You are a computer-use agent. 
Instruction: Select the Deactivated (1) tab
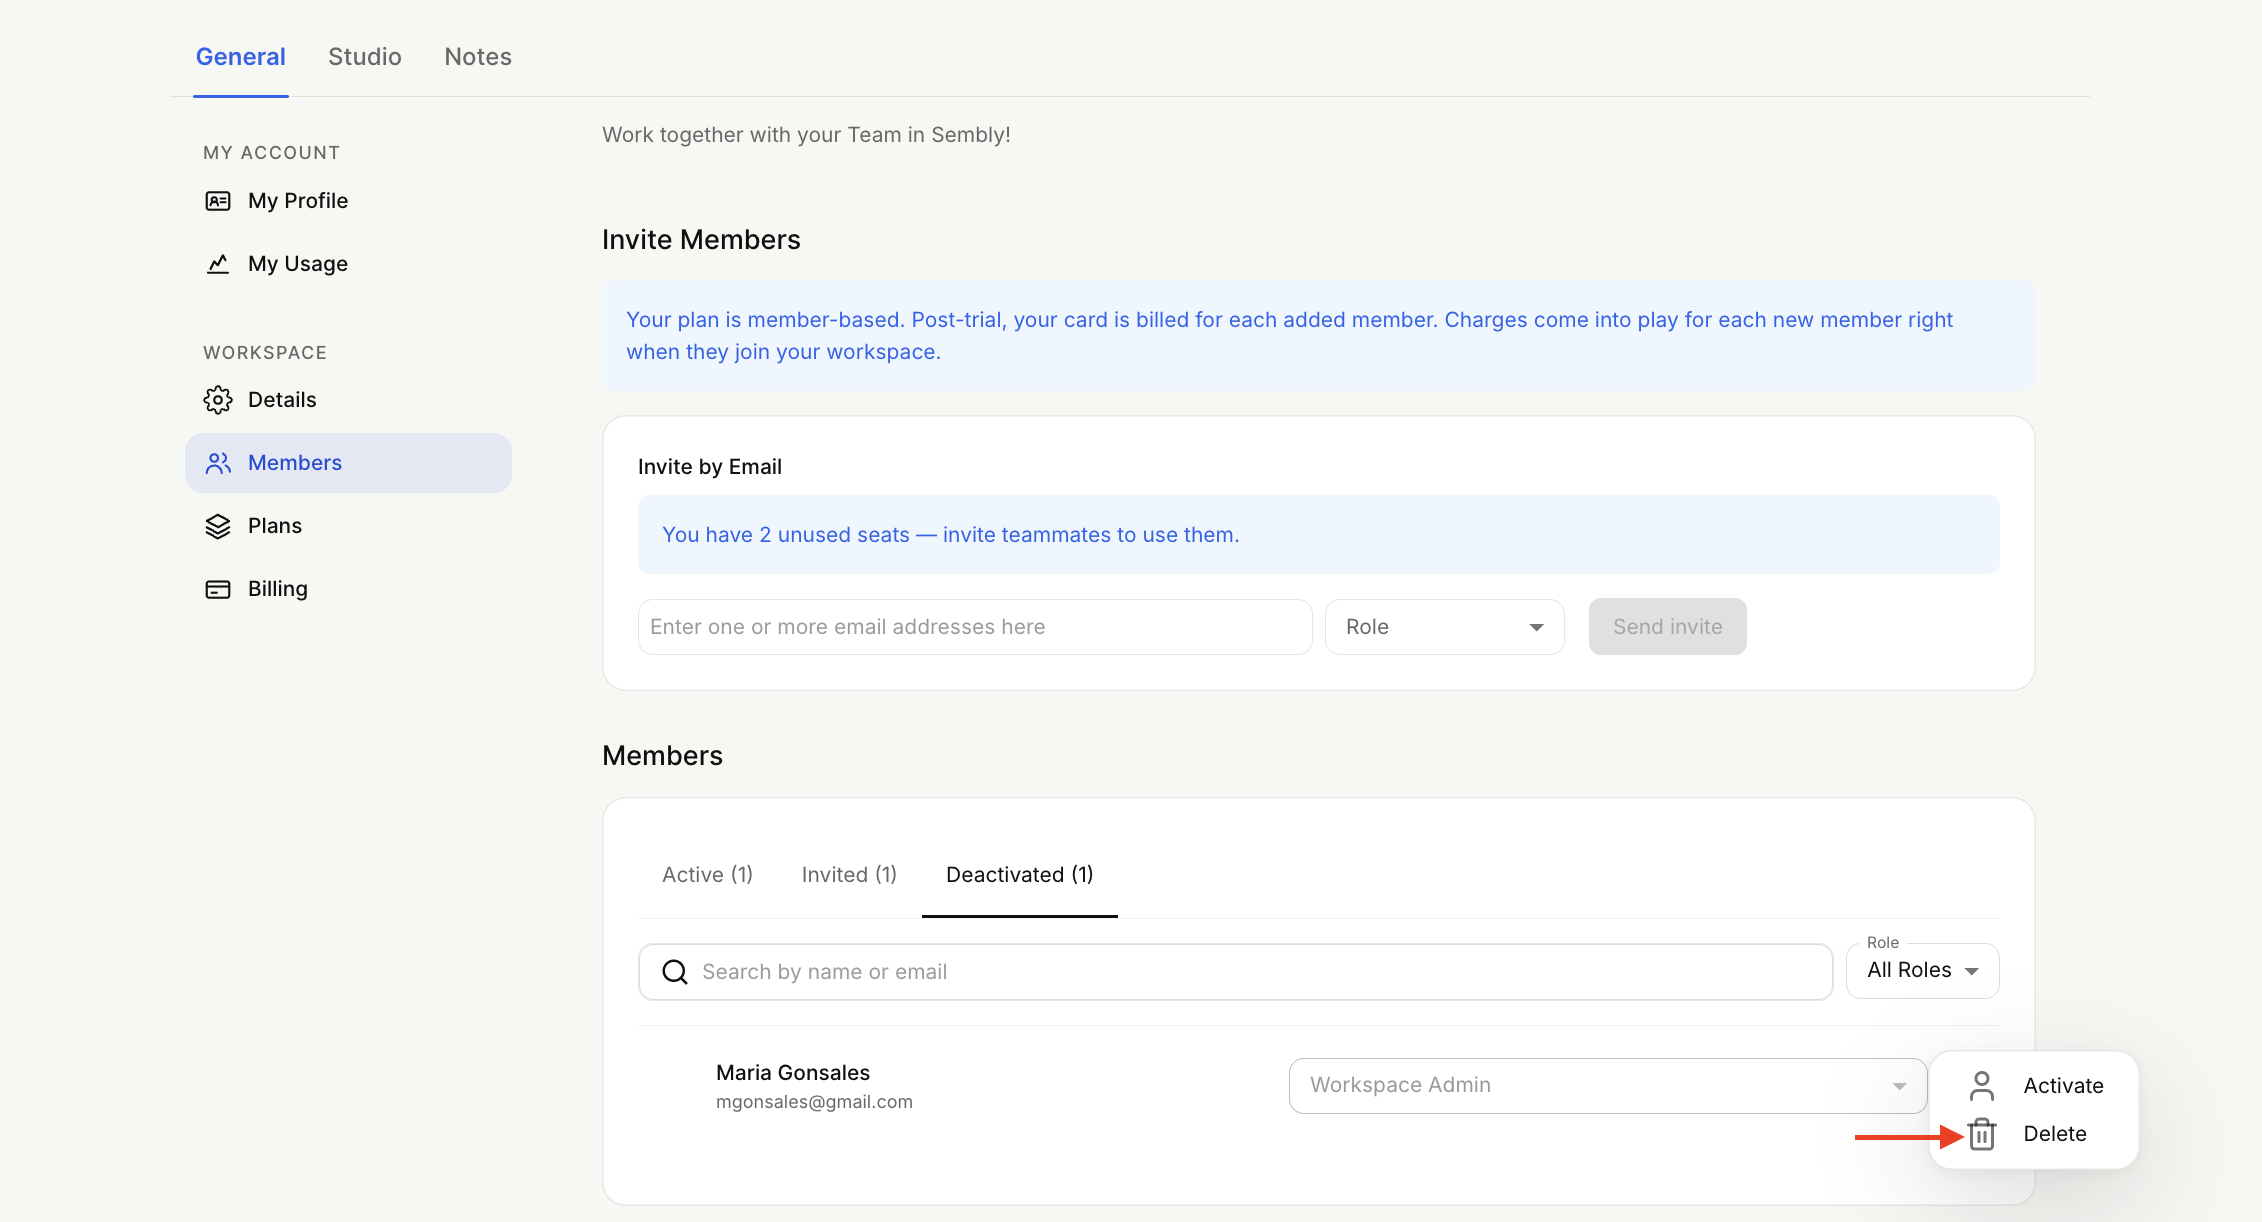(1020, 875)
